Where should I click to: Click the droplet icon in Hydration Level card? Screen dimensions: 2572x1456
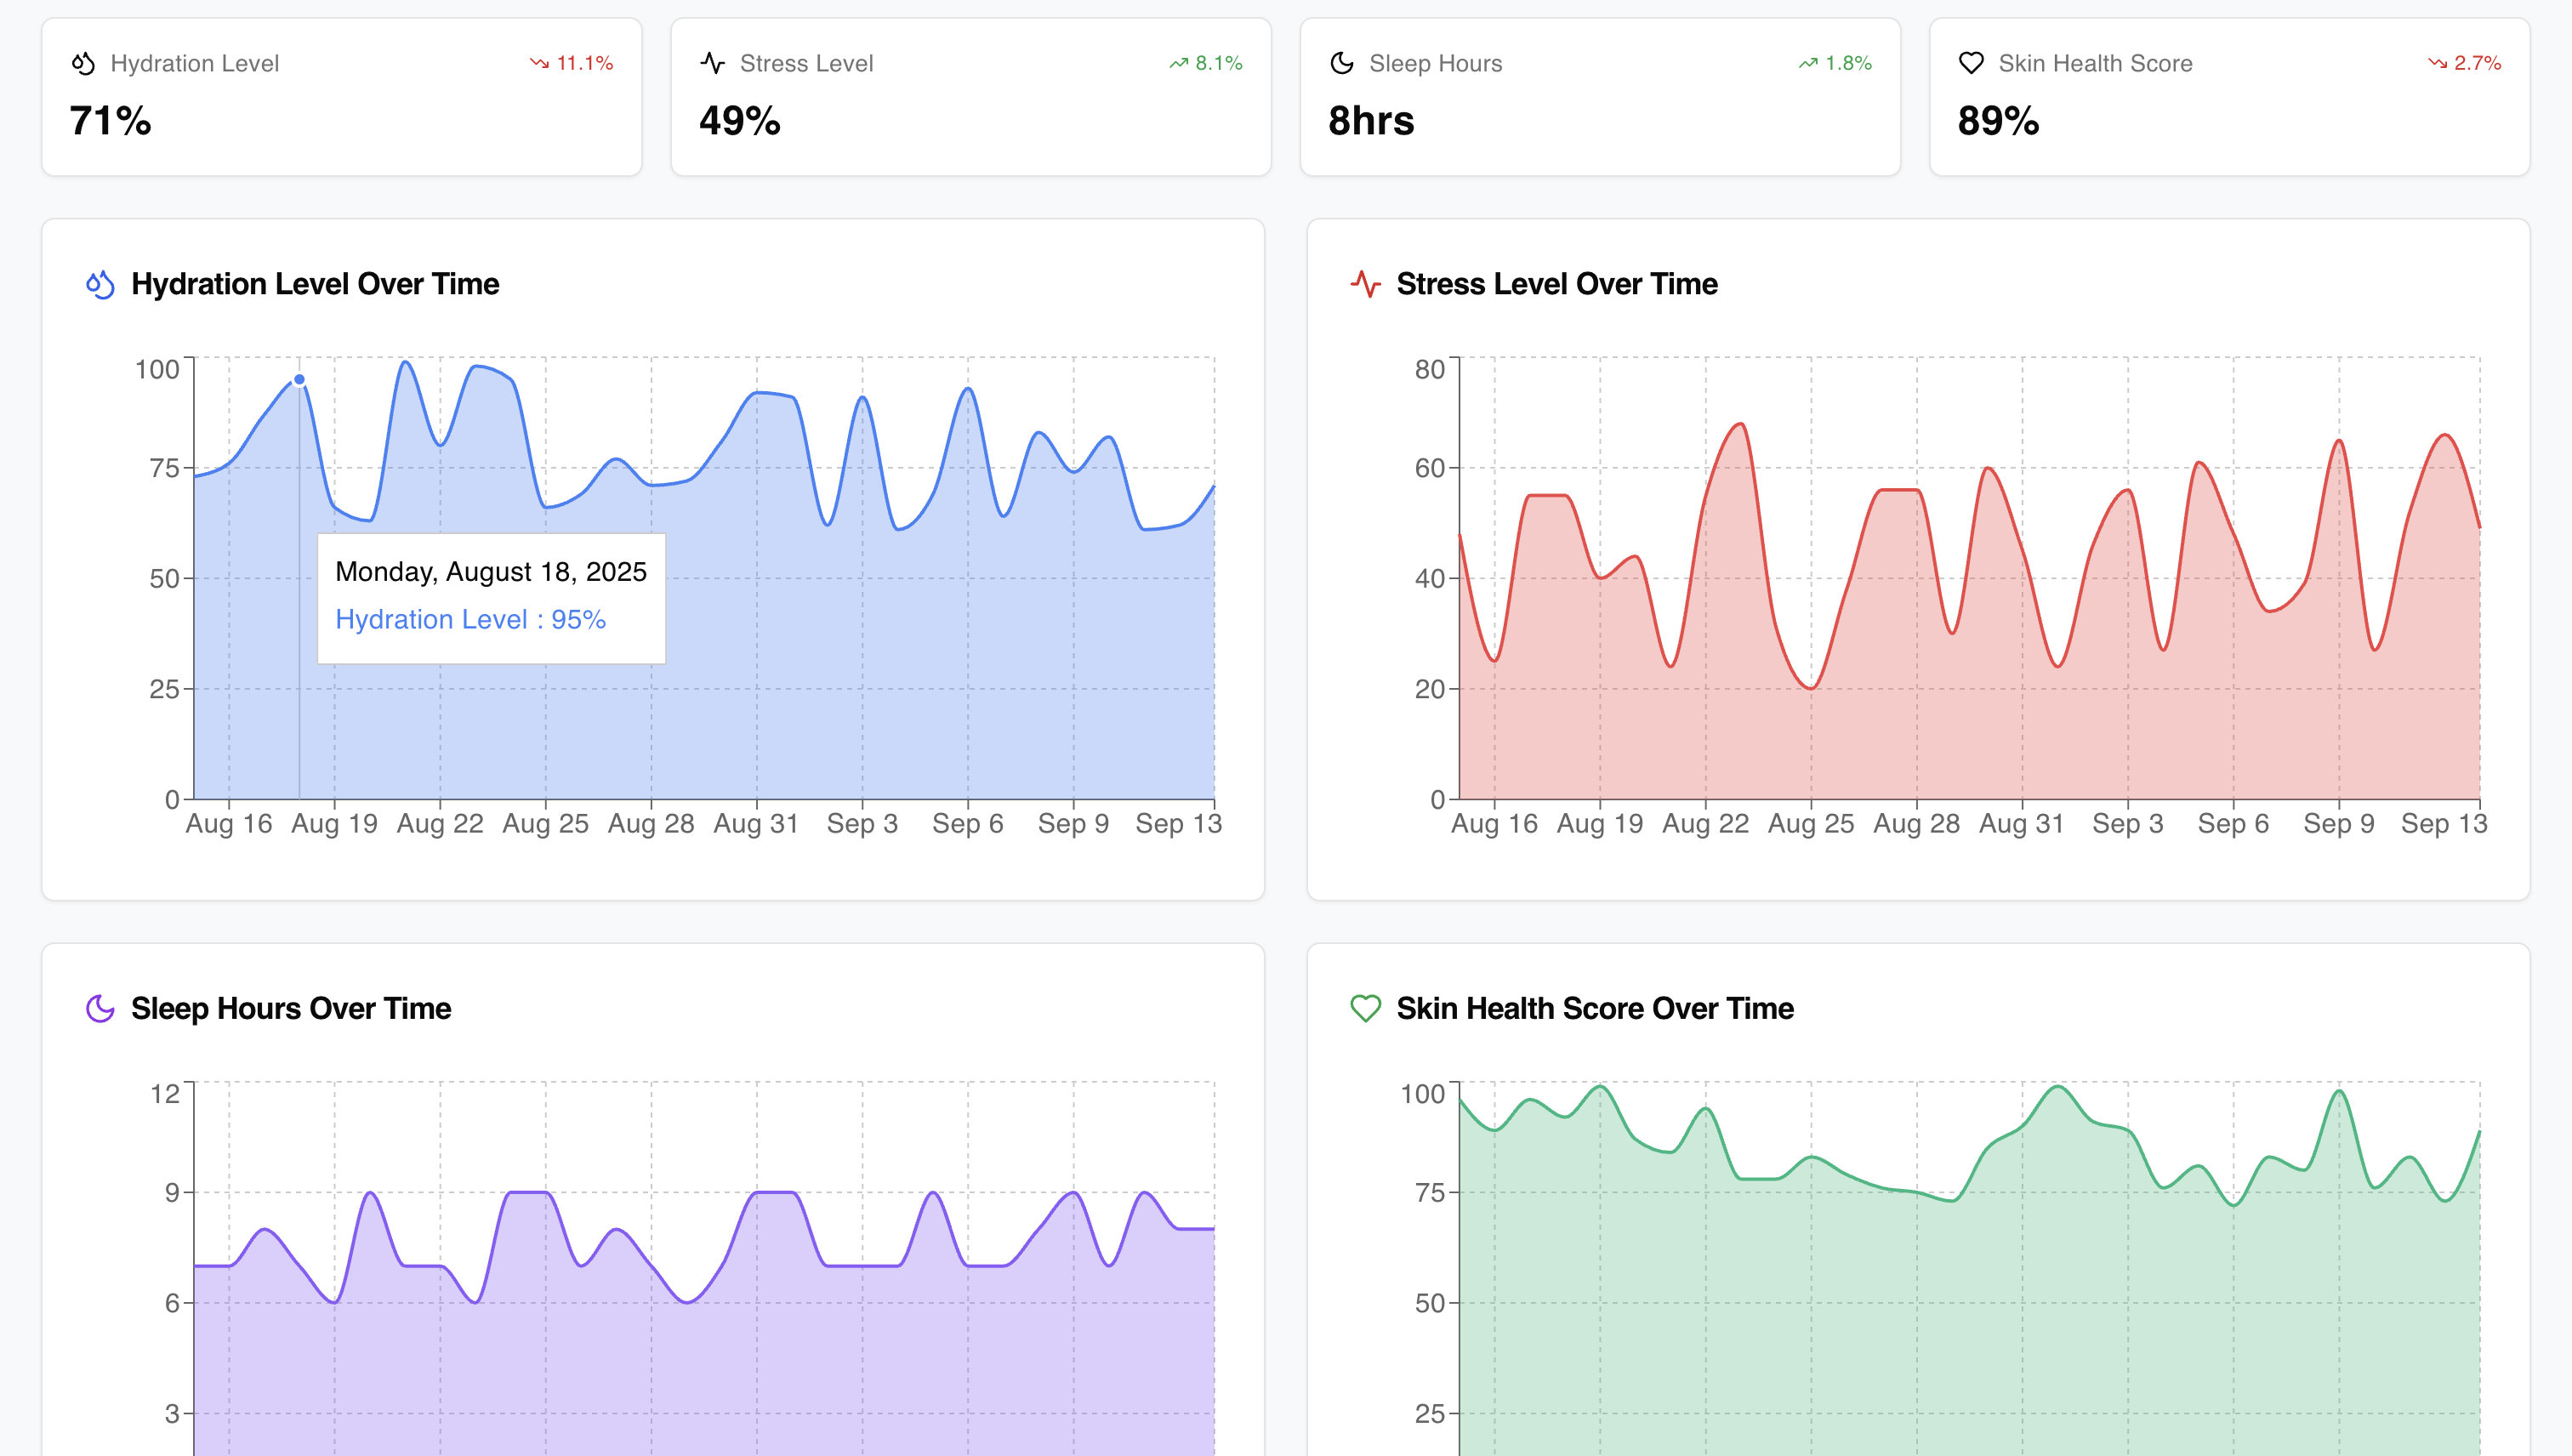(83, 63)
